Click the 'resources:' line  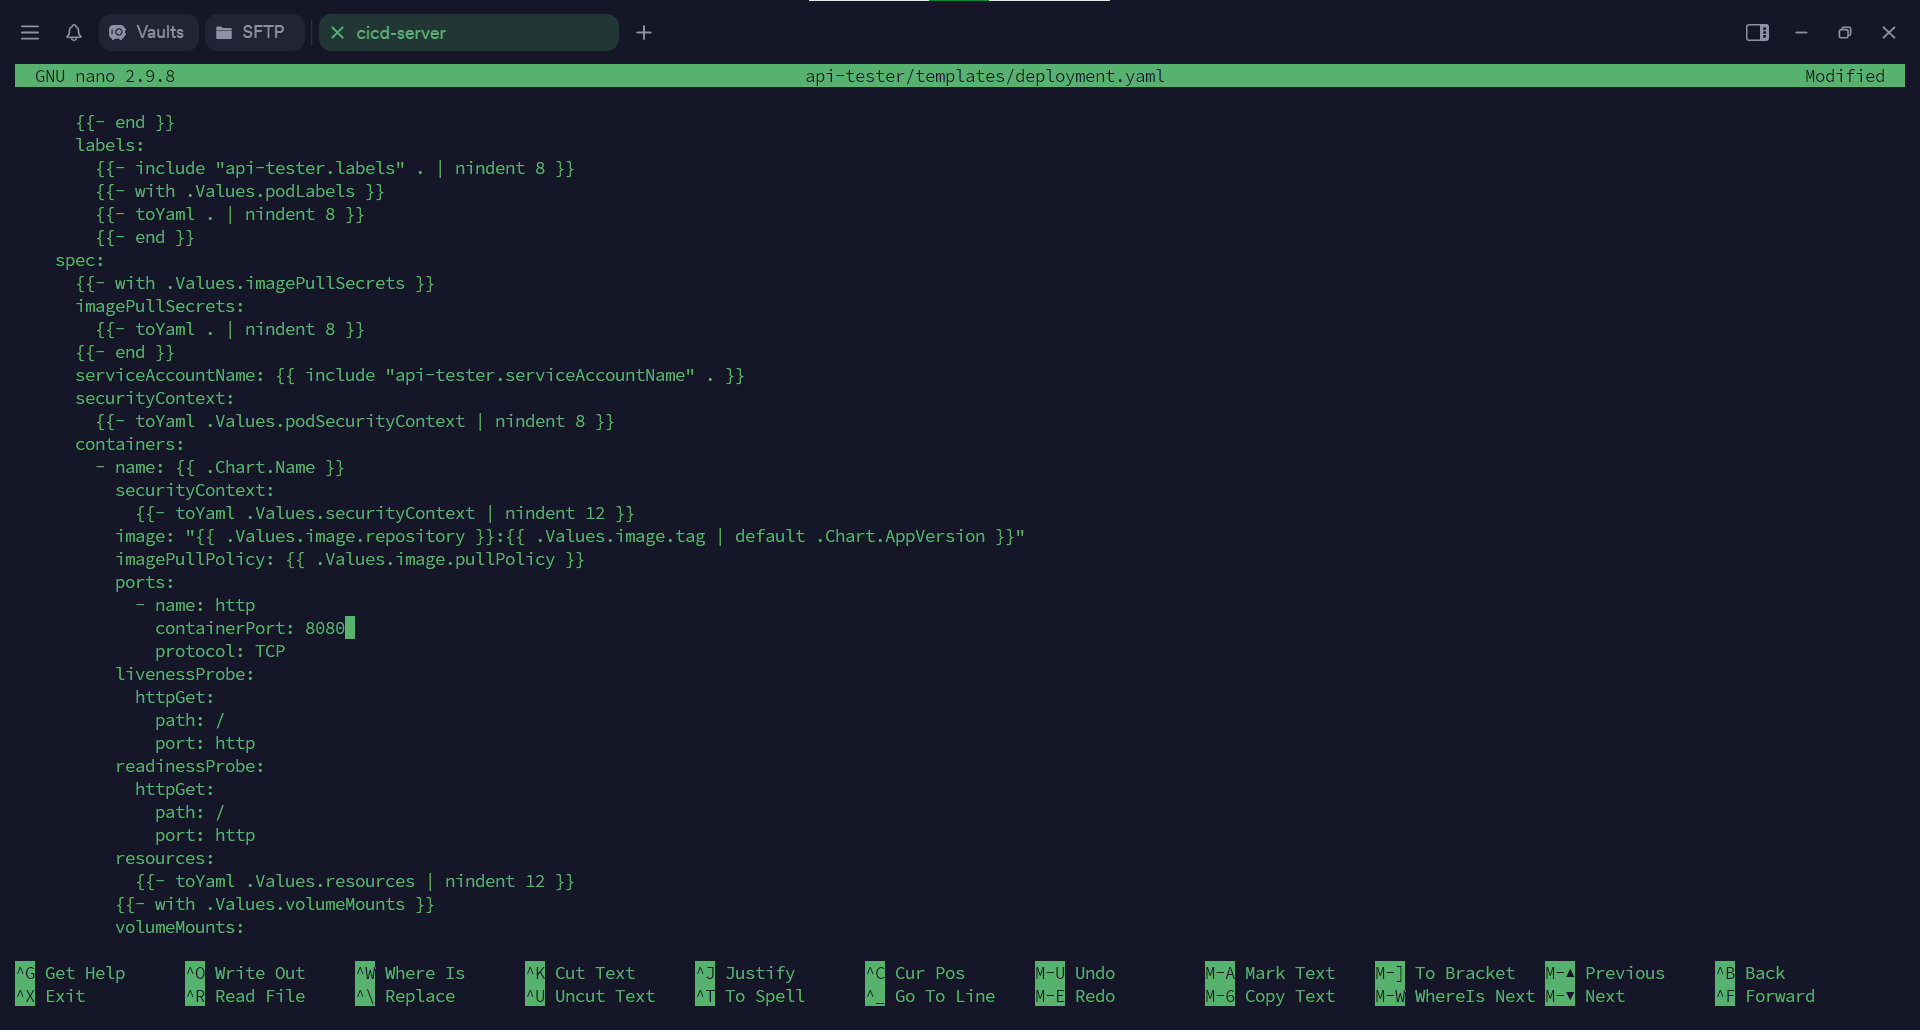pos(165,858)
